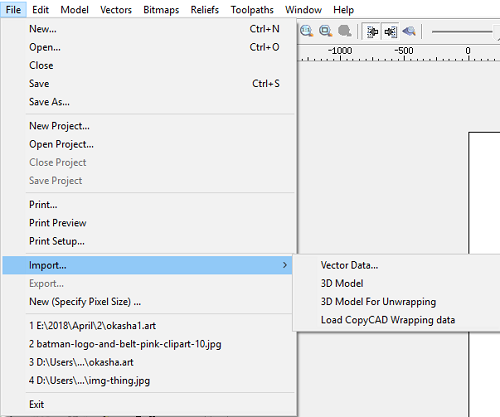Open the File menu
500x417 pixels.
click(13, 10)
